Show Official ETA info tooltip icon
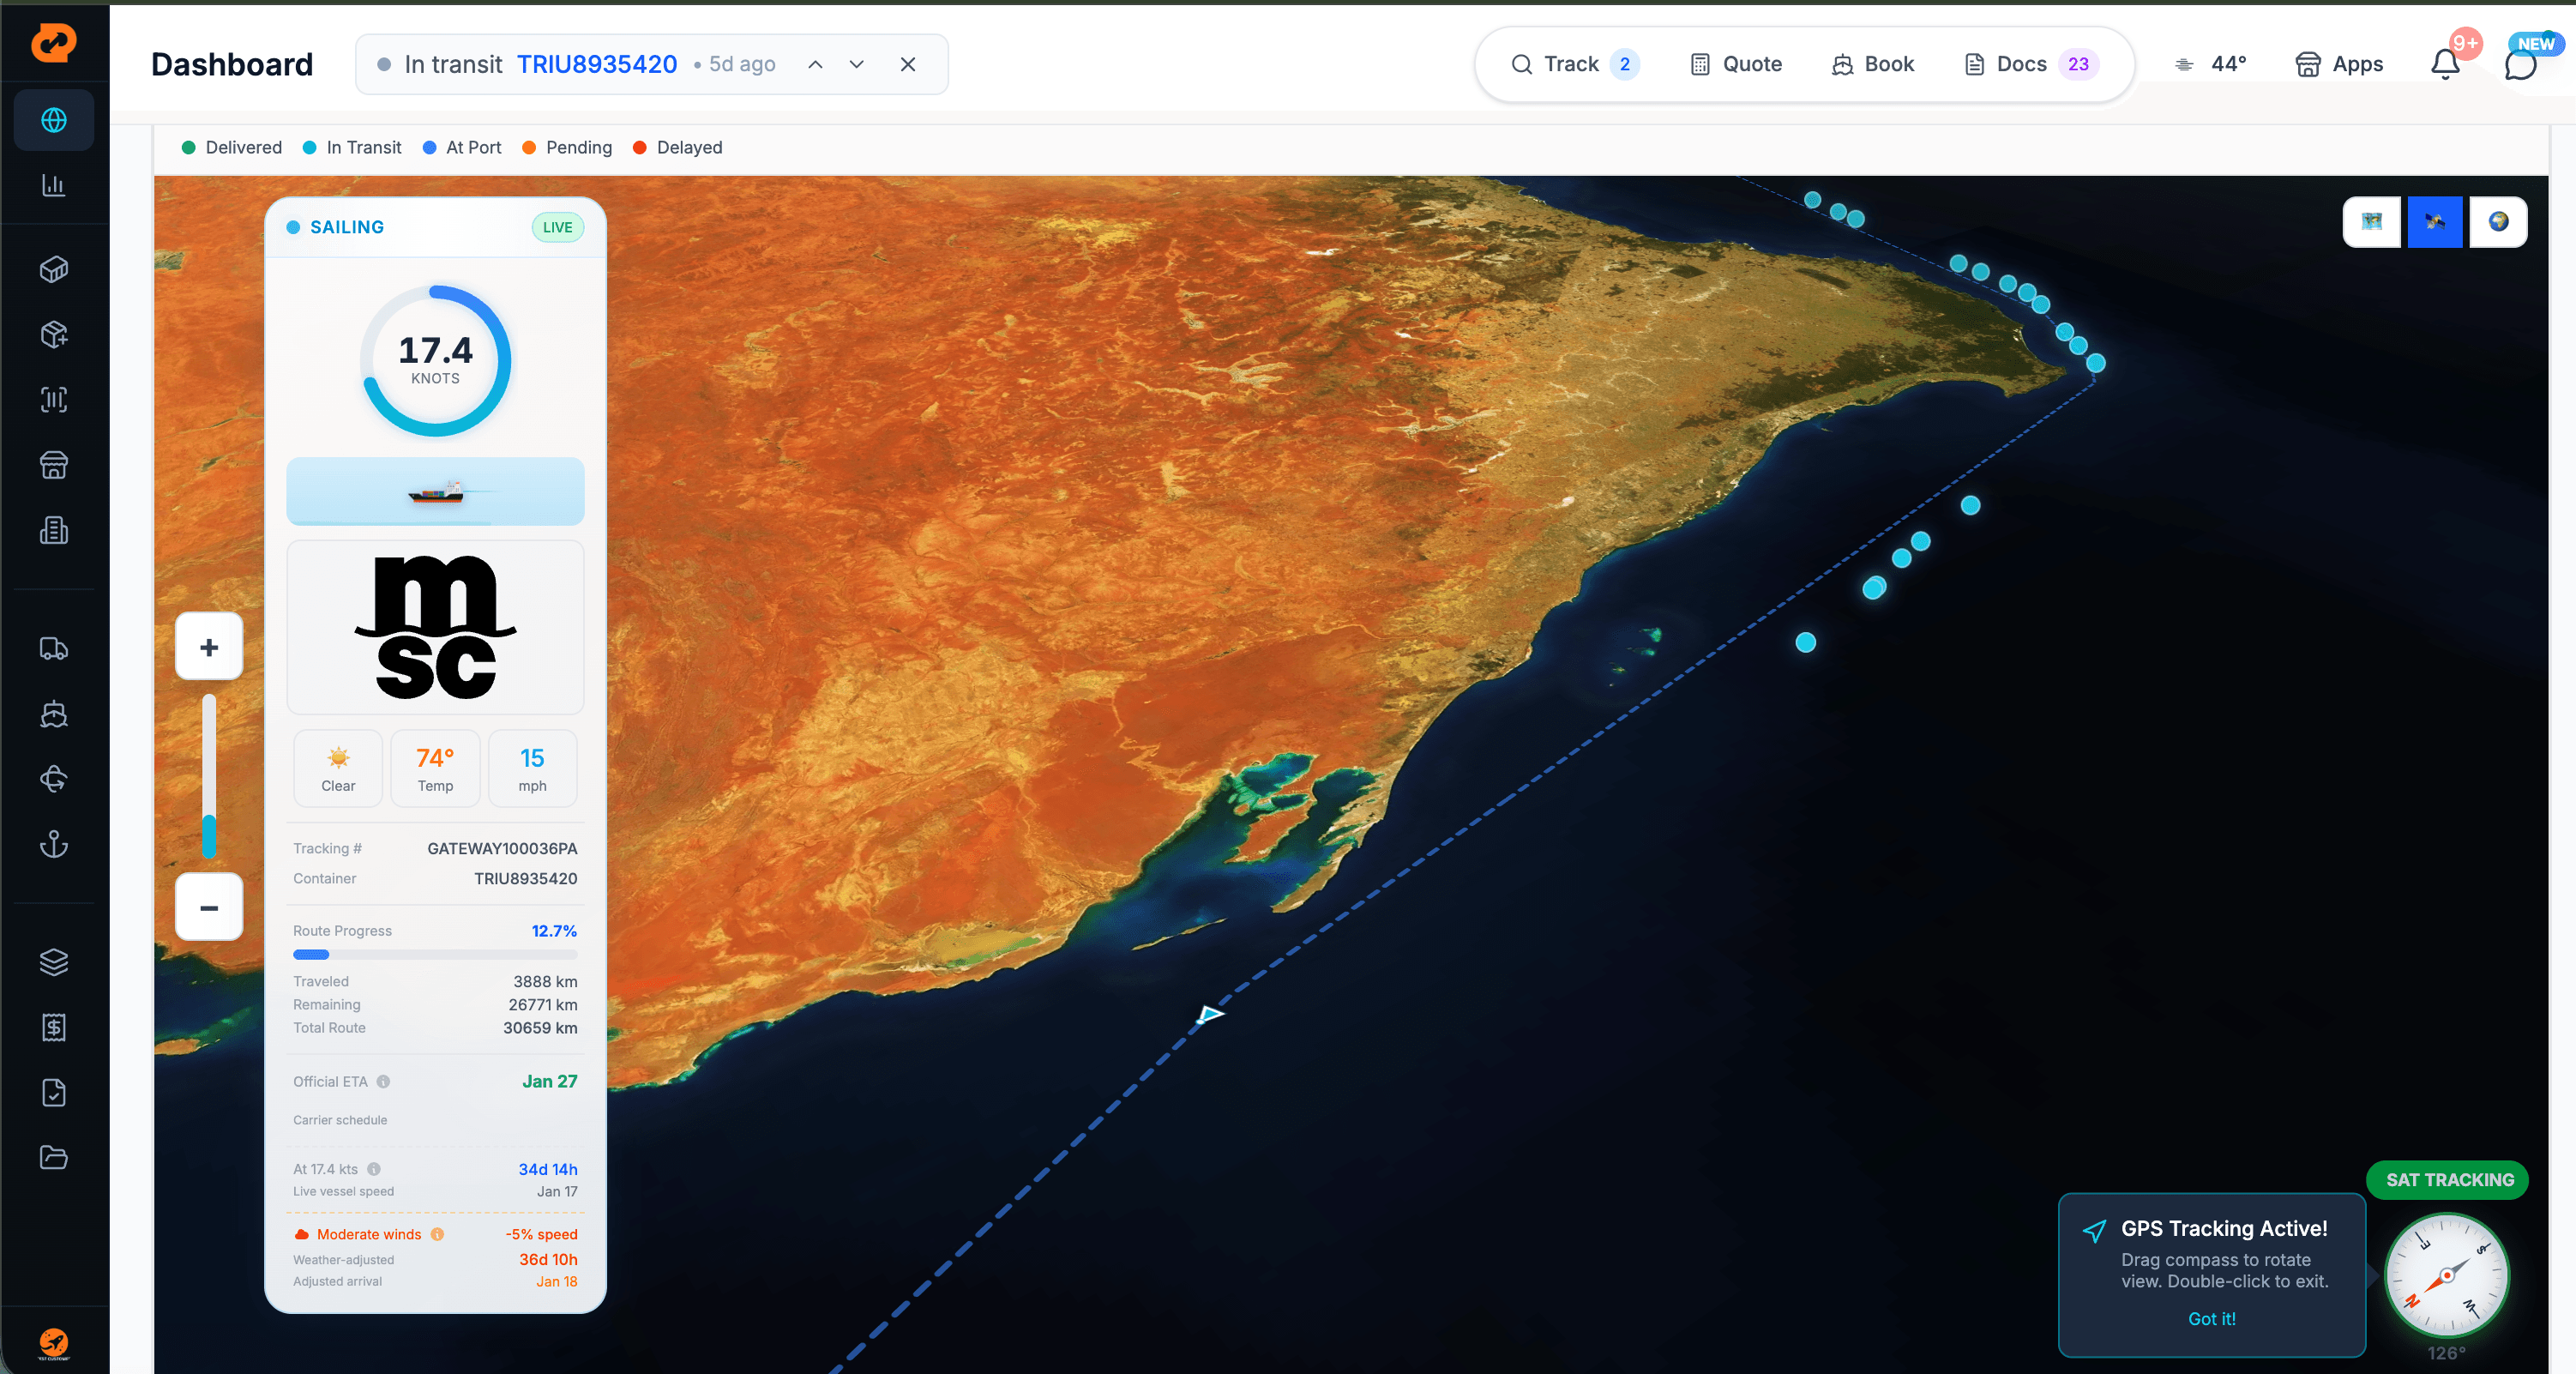 click(383, 1081)
